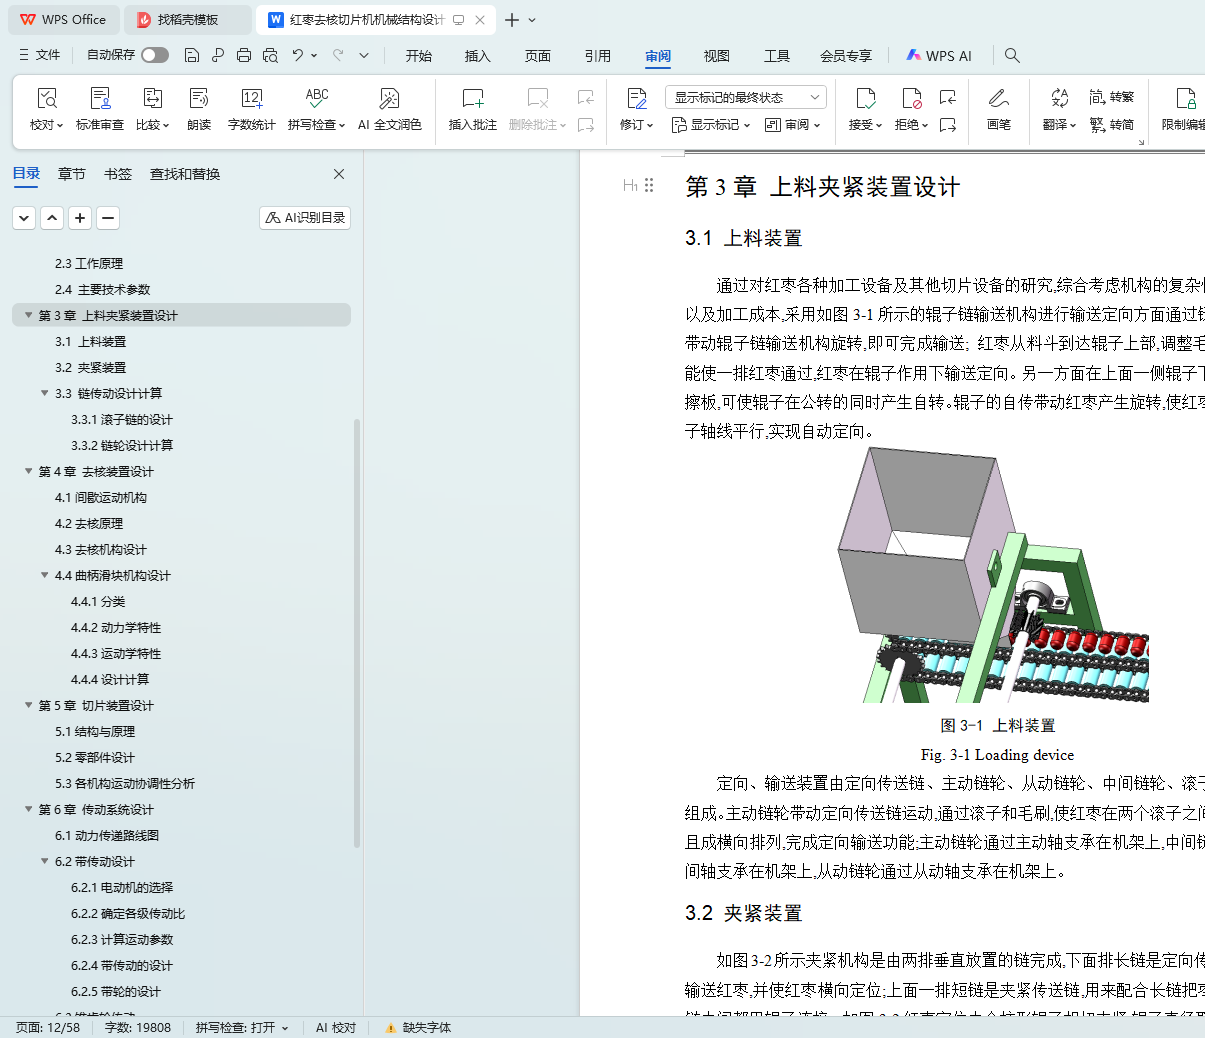Viewport: 1205px width, 1038px height.
Task: Select outline entry 5.2 零部件设计
Action: tap(95, 757)
